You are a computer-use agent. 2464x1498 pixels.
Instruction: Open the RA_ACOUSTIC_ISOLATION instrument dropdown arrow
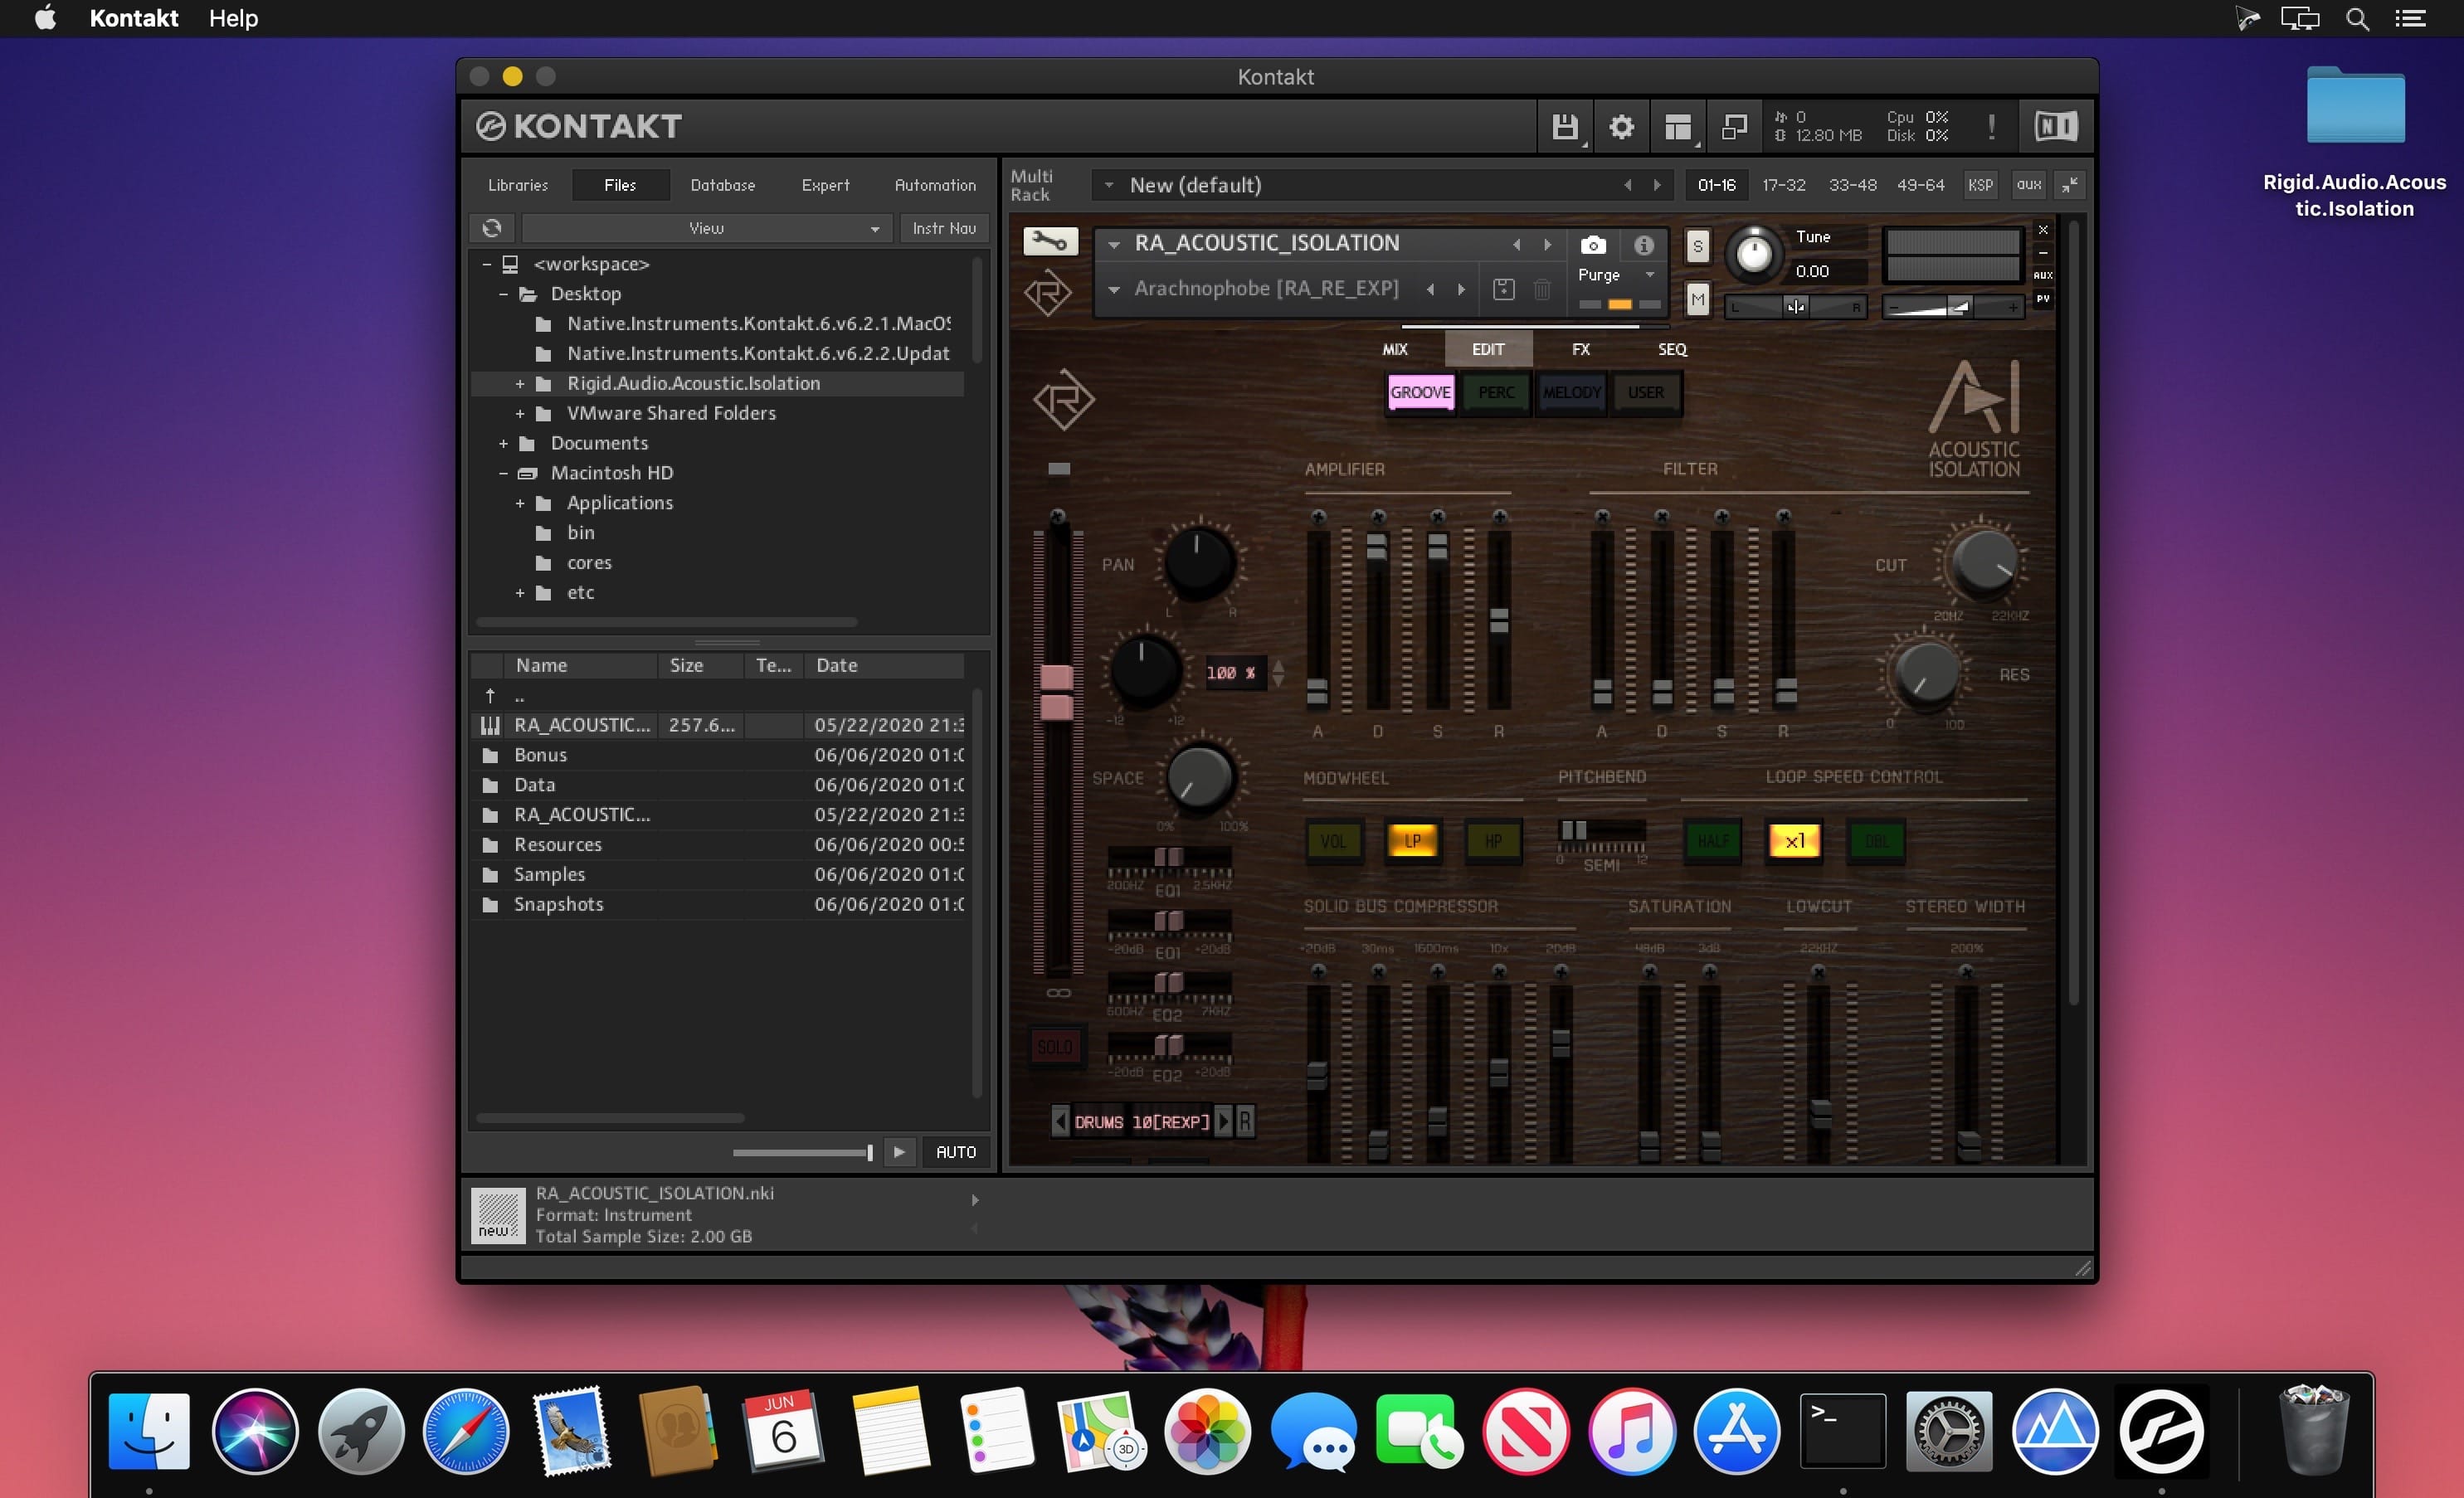pyautogui.click(x=1113, y=244)
